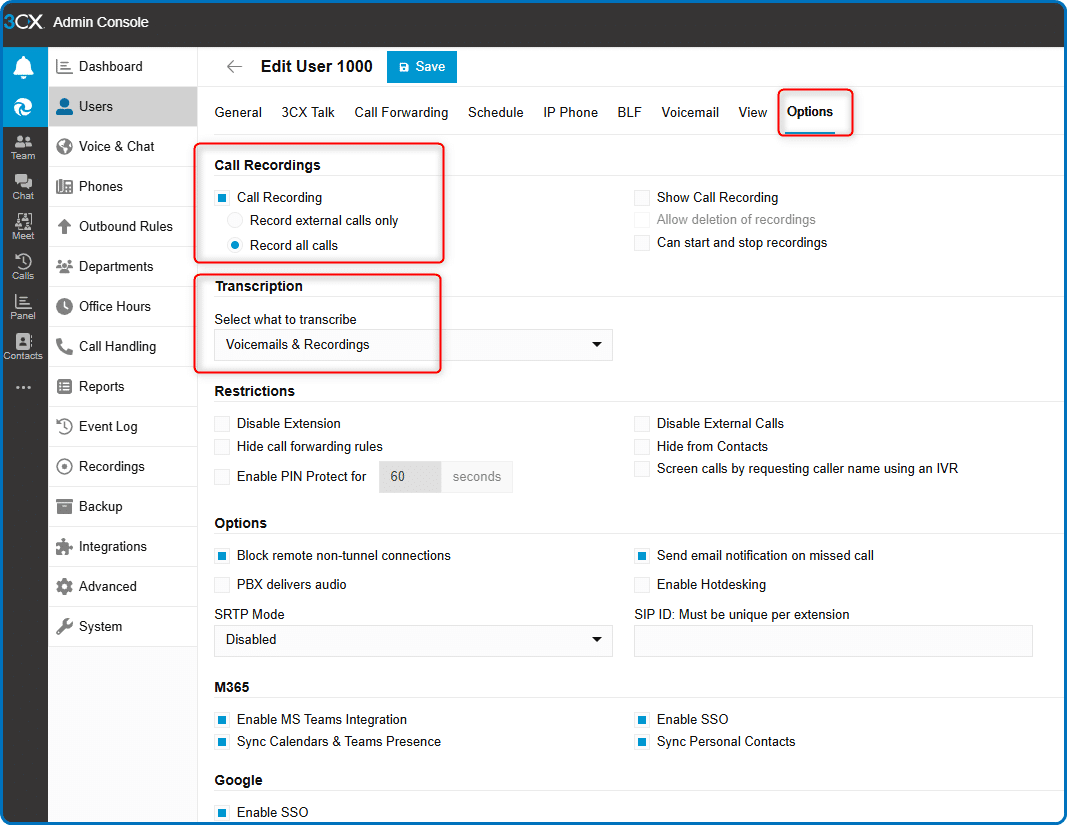Toggle Send email notification on missed call
1067x825 pixels.
point(642,556)
